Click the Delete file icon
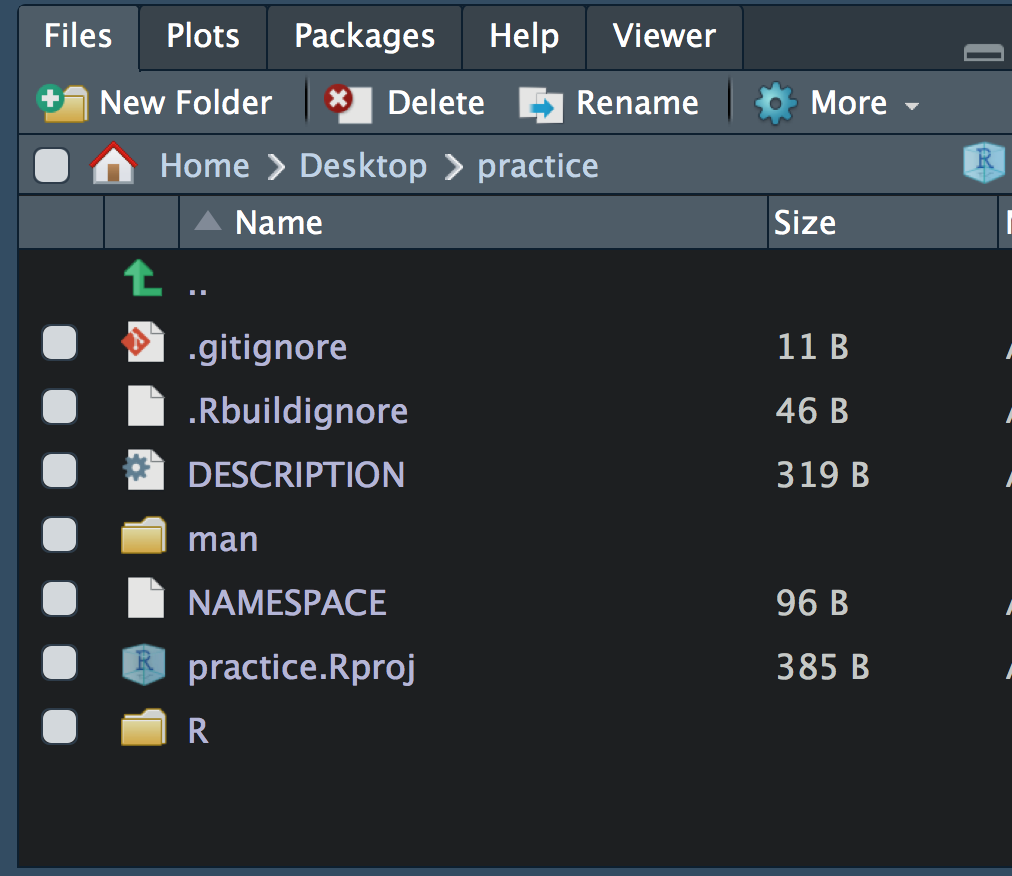Image resolution: width=1012 pixels, height=876 pixels. coord(349,103)
